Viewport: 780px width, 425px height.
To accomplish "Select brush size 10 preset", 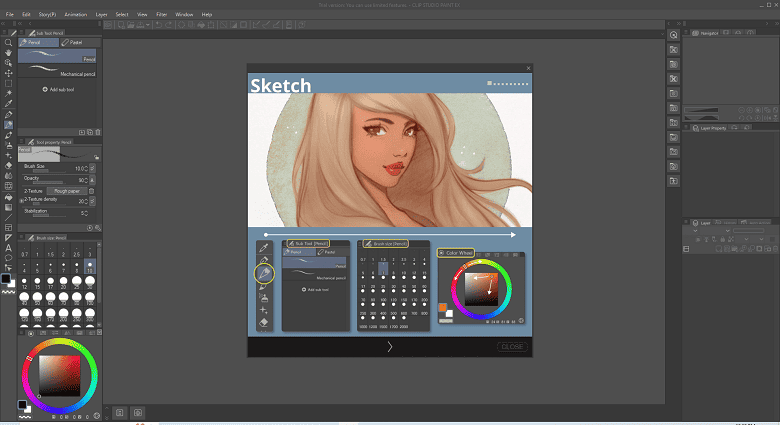I will tap(90, 266).
